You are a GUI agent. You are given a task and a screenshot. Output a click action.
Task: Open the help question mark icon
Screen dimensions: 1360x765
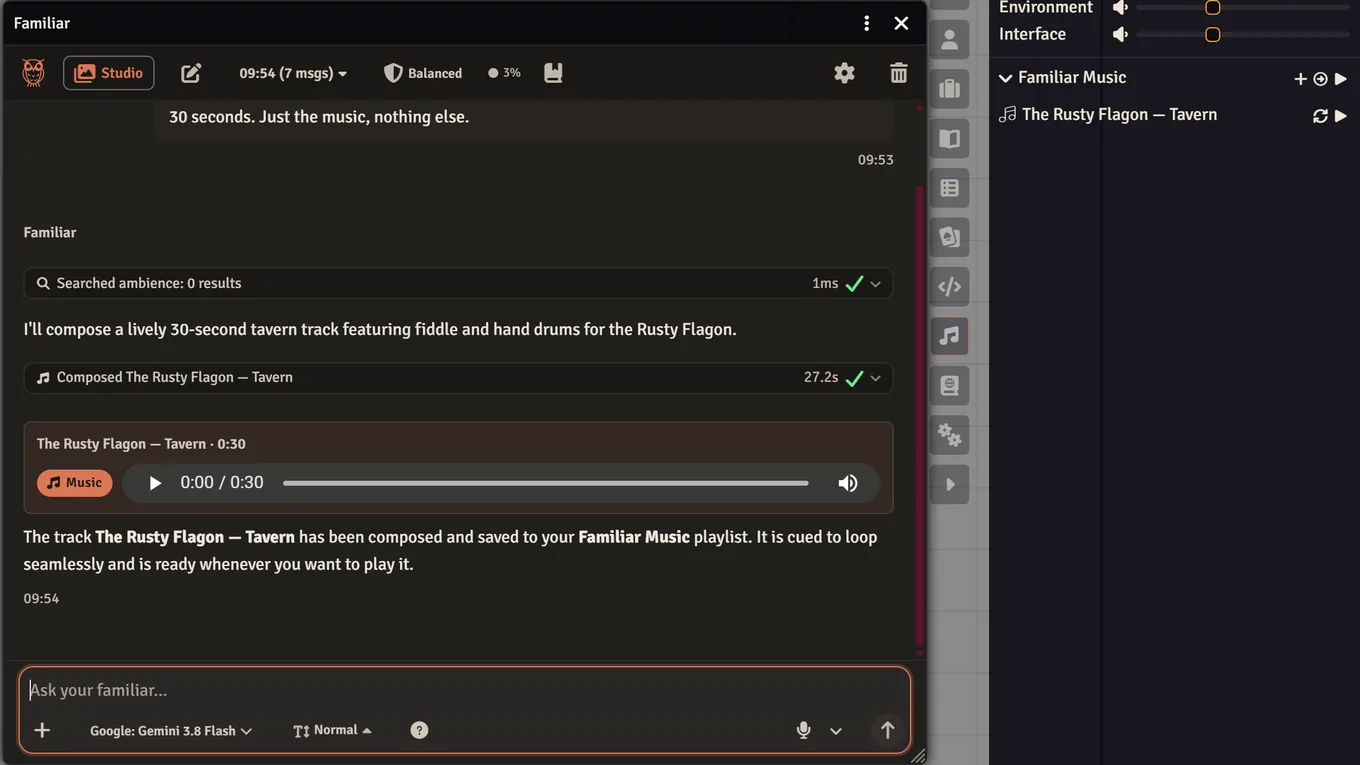pos(419,730)
